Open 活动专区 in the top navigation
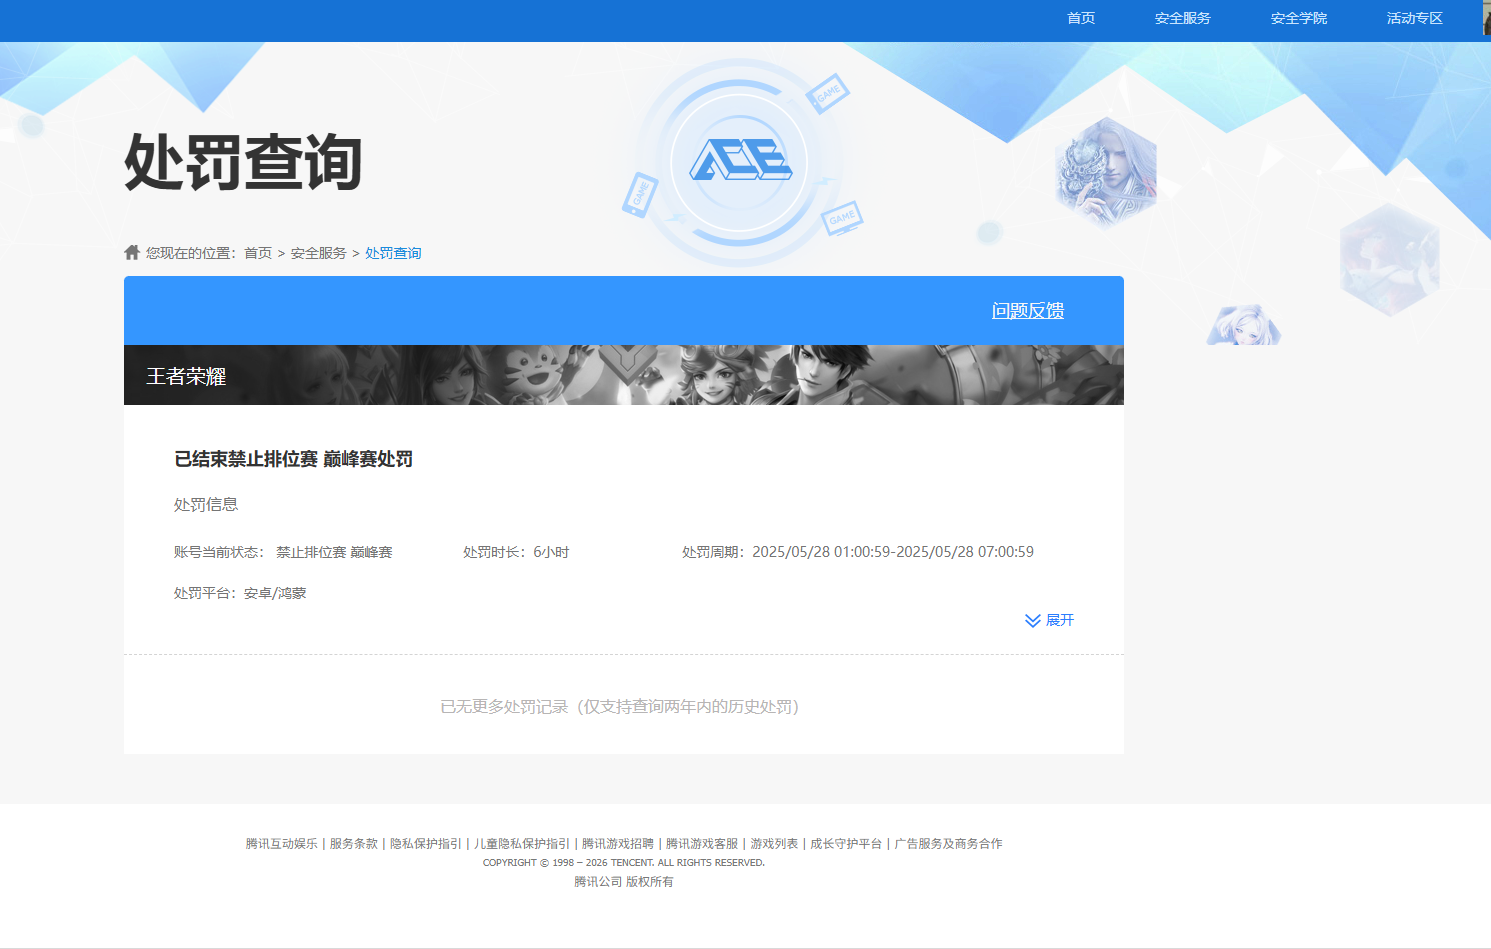This screenshot has height=949, width=1491. pyautogui.click(x=1414, y=18)
